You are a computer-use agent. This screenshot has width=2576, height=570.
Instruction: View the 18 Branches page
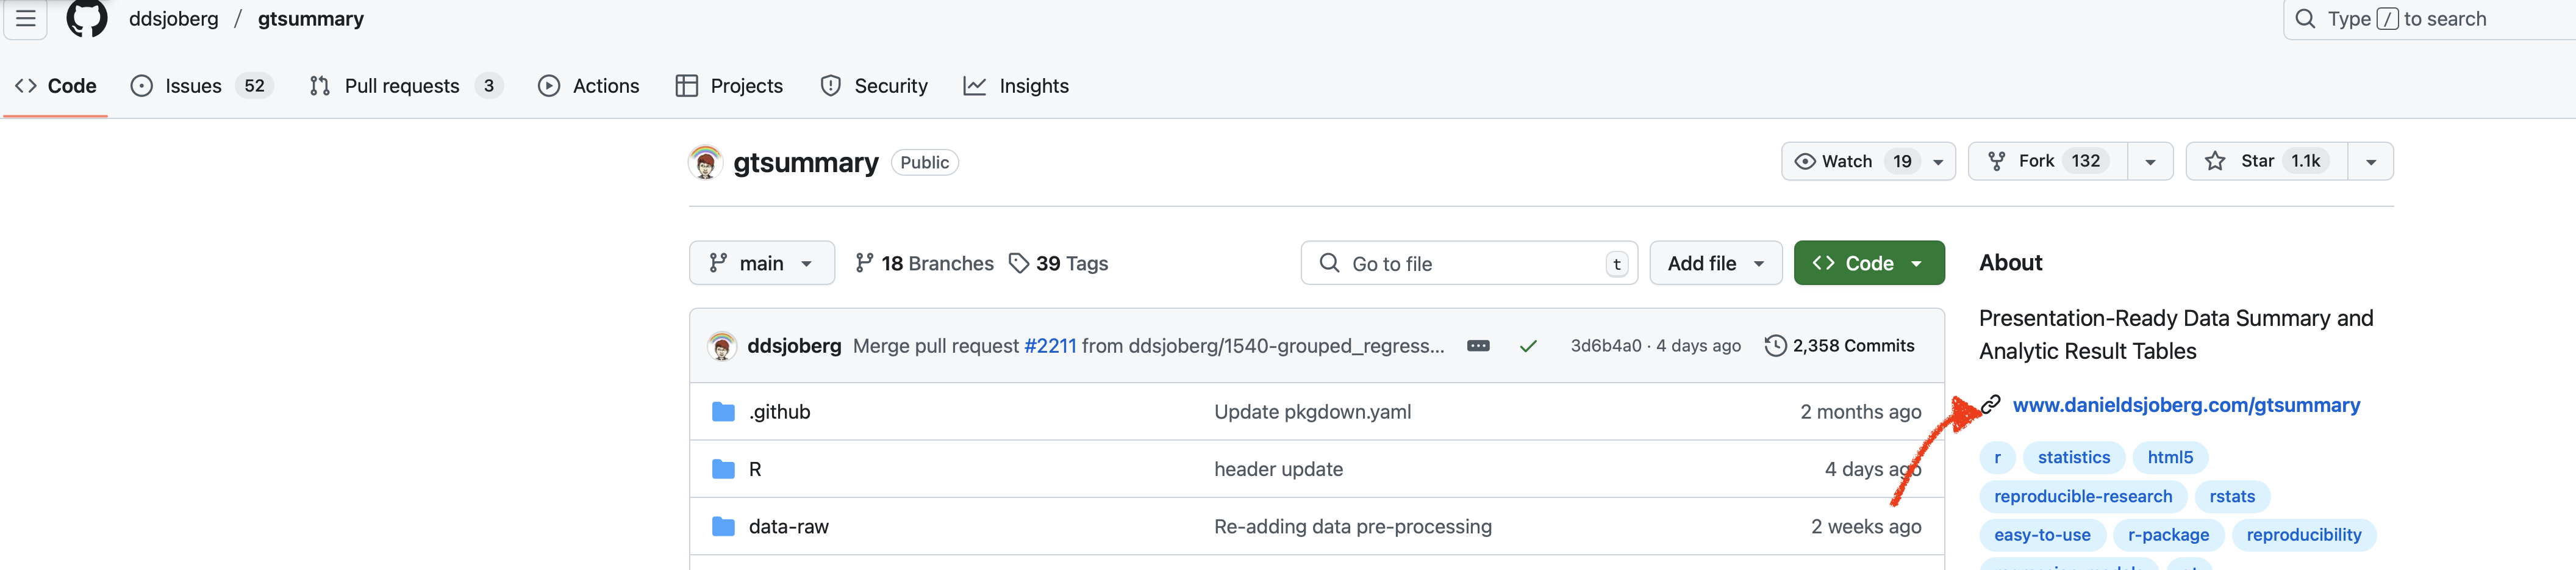tap(925, 263)
